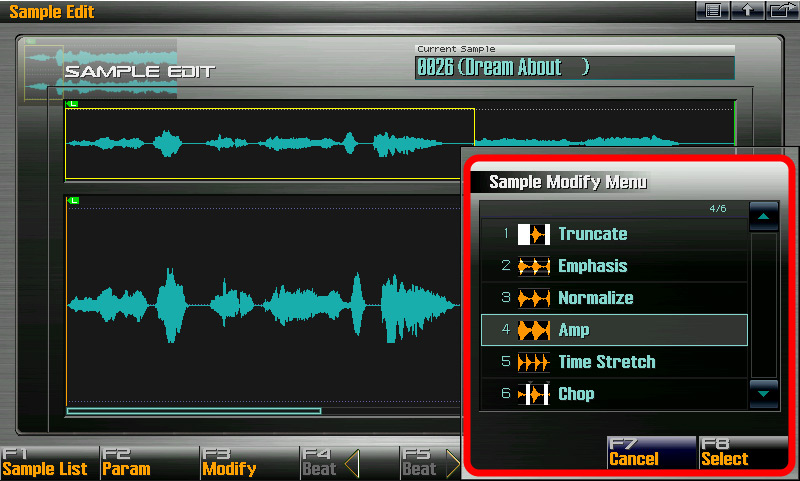Click the 4/6 position indicator

(717, 209)
